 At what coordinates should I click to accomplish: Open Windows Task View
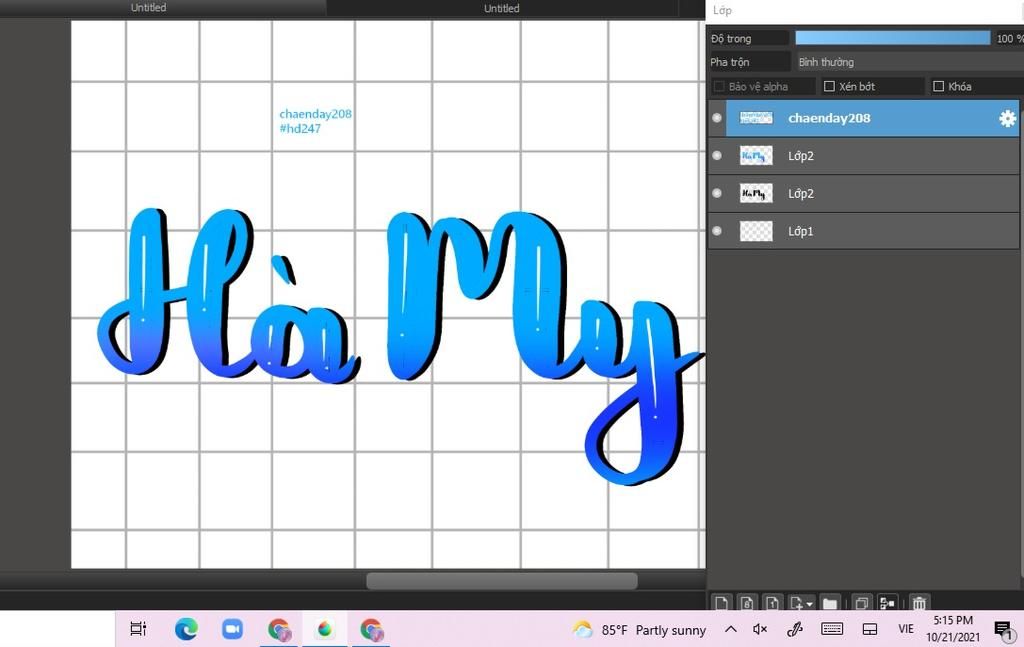tap(138, 629)
